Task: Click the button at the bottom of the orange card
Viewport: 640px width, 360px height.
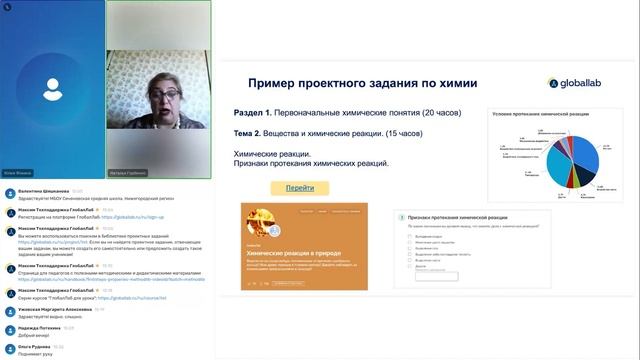Action: tap(289, 283)
